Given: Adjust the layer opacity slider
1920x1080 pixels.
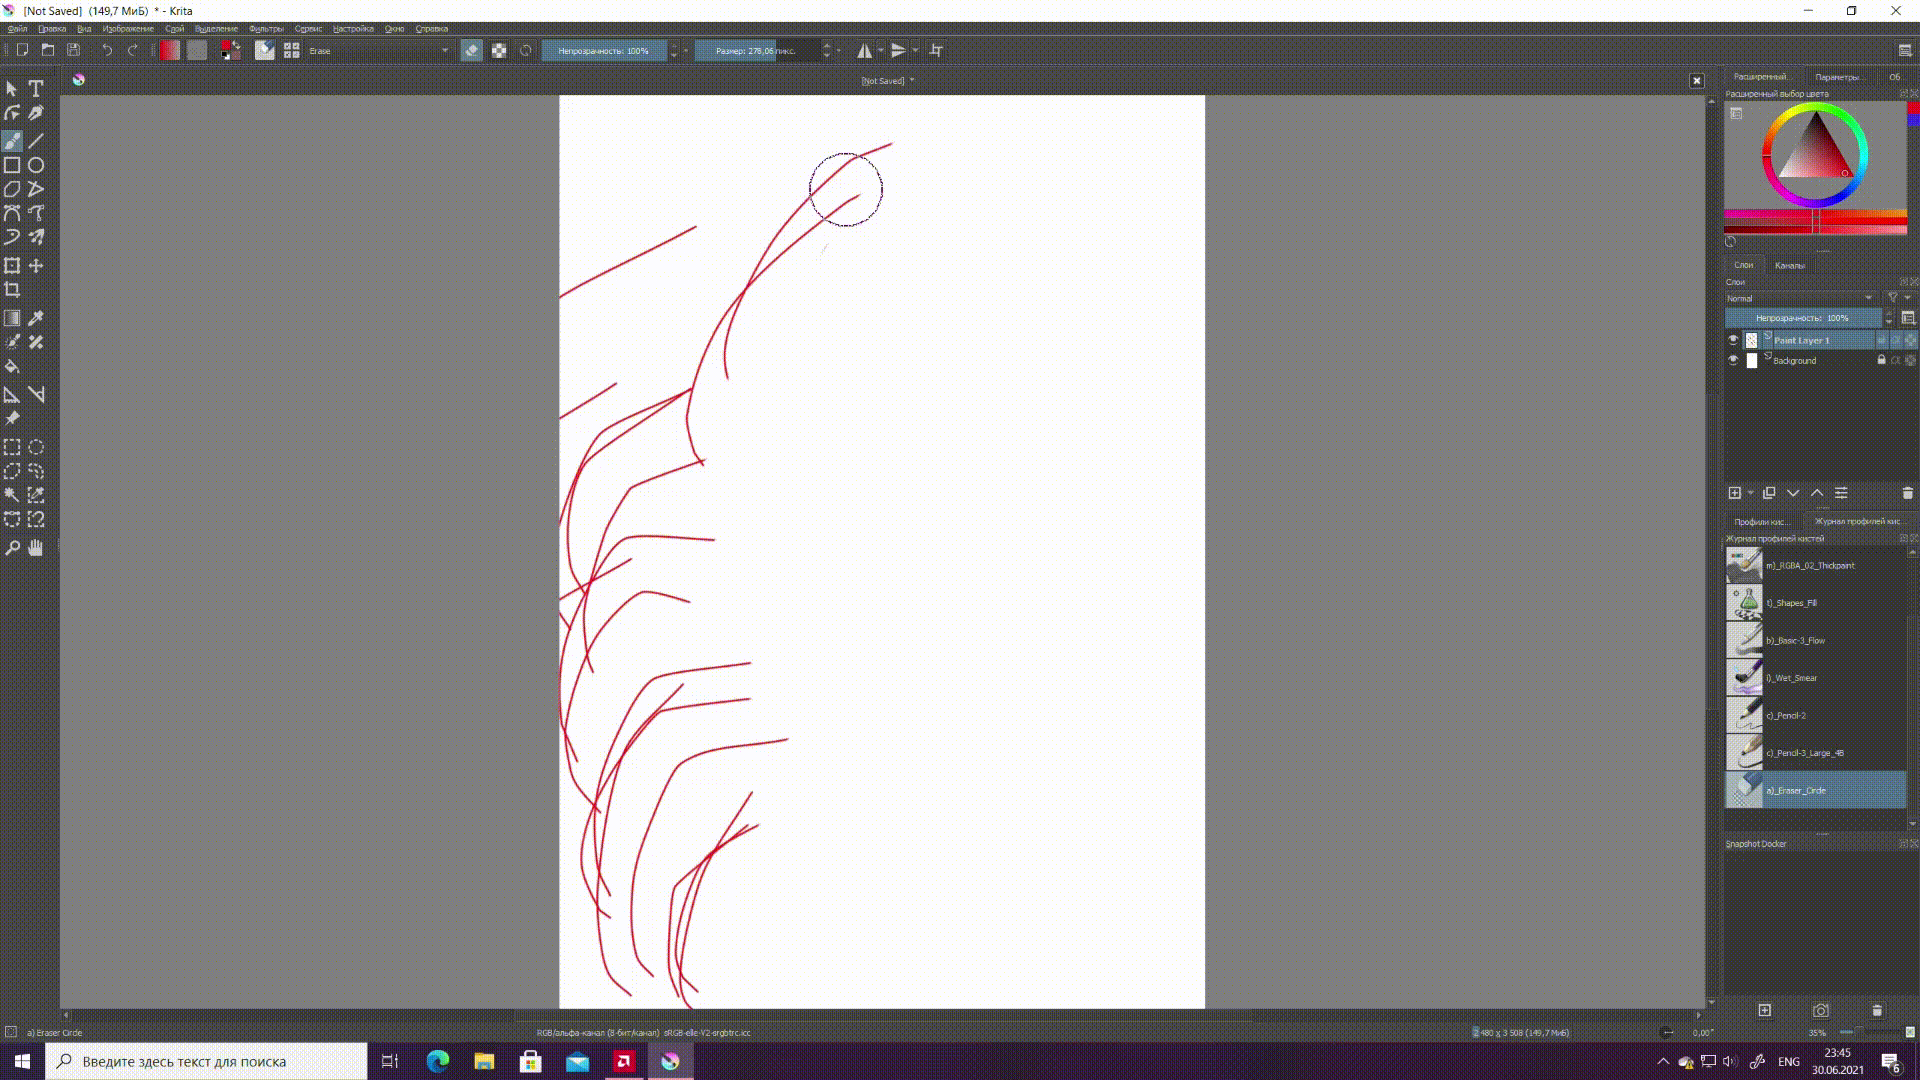Looking at the screenshot, I should [1802, 318].
